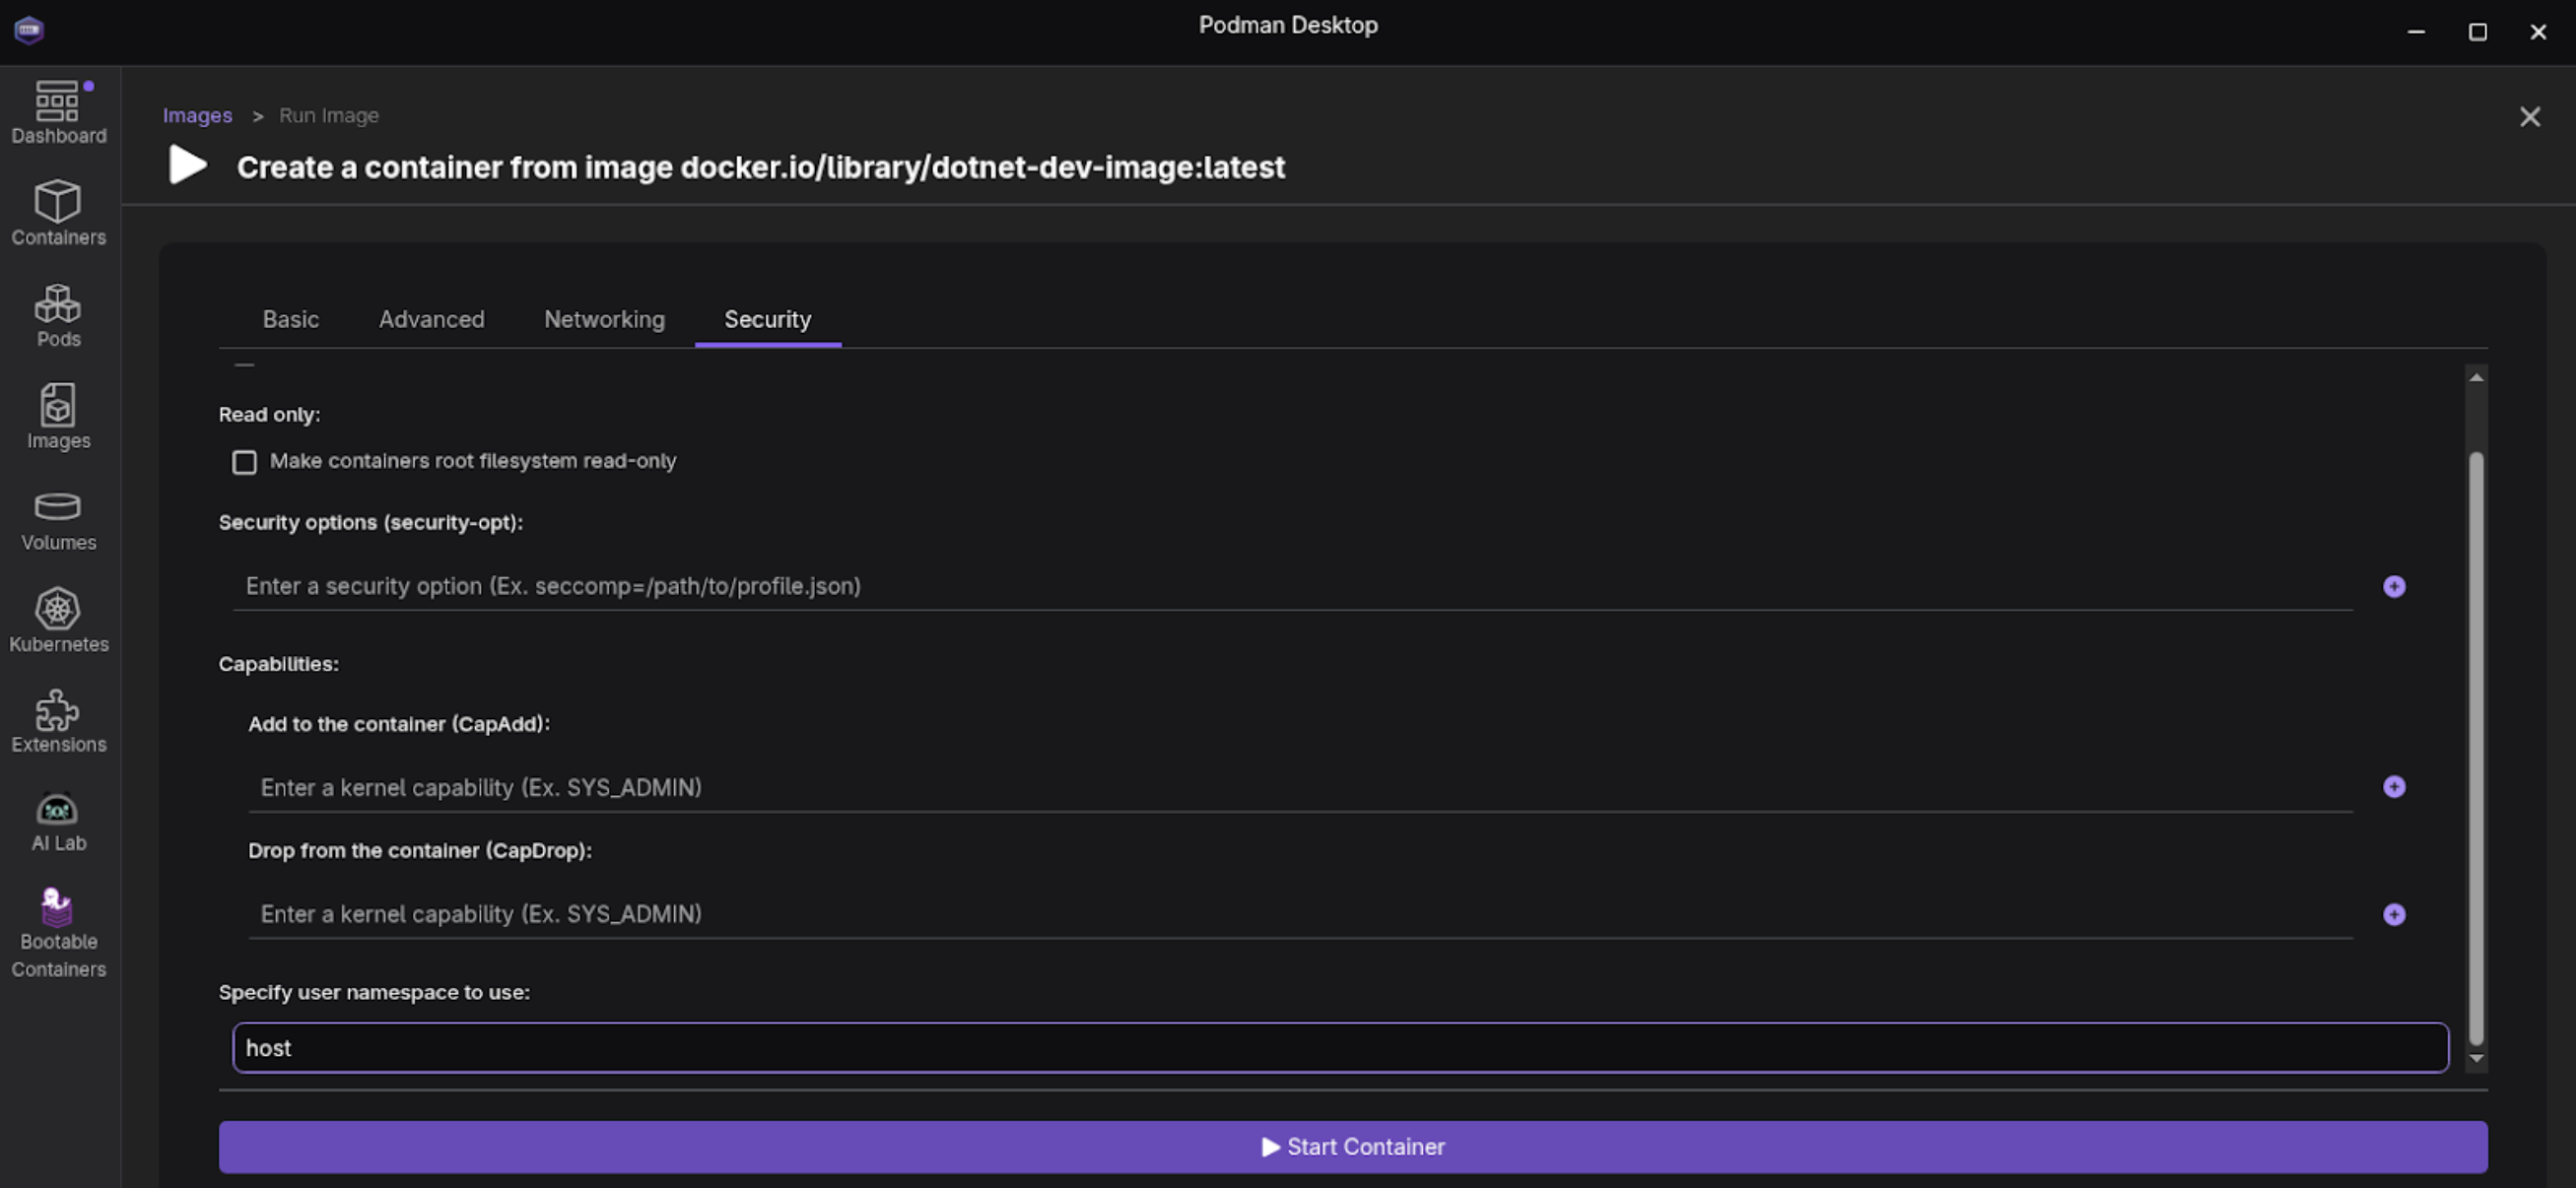This screenshot has width=2576, height=1188.
Task: Follow the Images breadcrumb link
Action: click(197, 115)
